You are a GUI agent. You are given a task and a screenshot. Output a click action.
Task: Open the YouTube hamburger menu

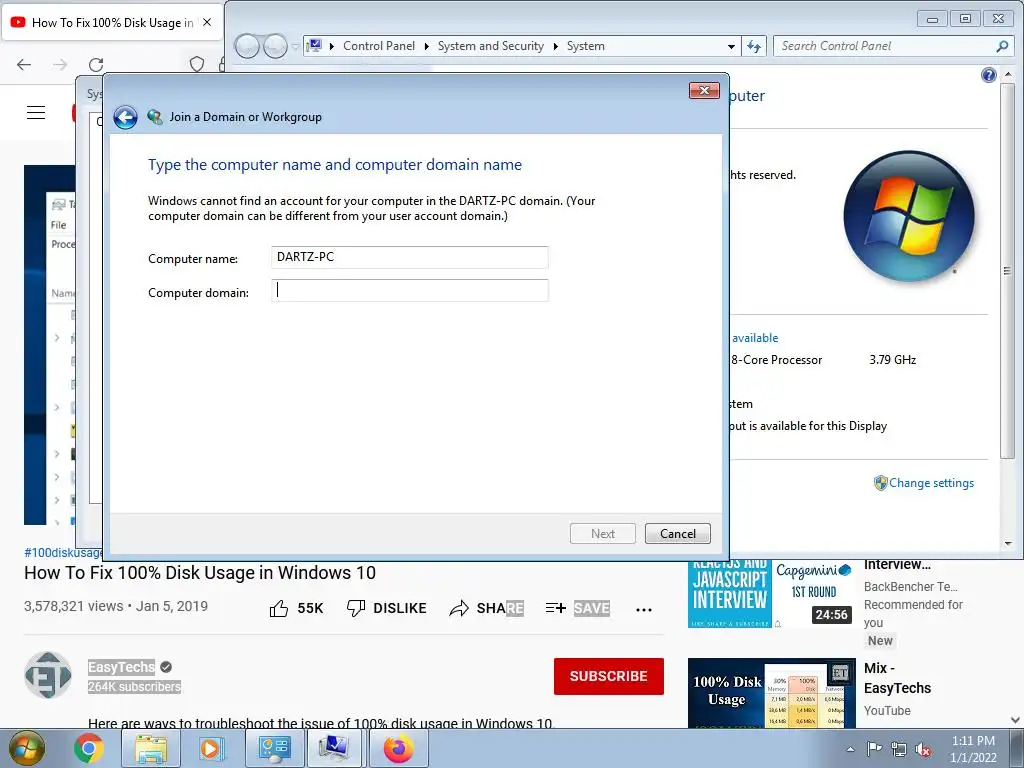pyautogui.click(x=36, y=112)
